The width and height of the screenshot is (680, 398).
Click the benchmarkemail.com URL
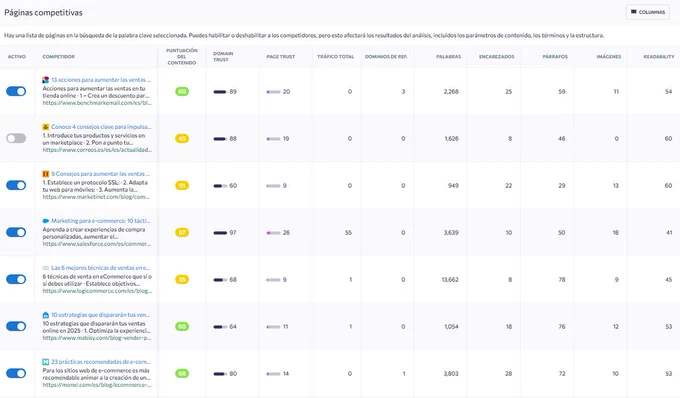(x=97, y=103)
